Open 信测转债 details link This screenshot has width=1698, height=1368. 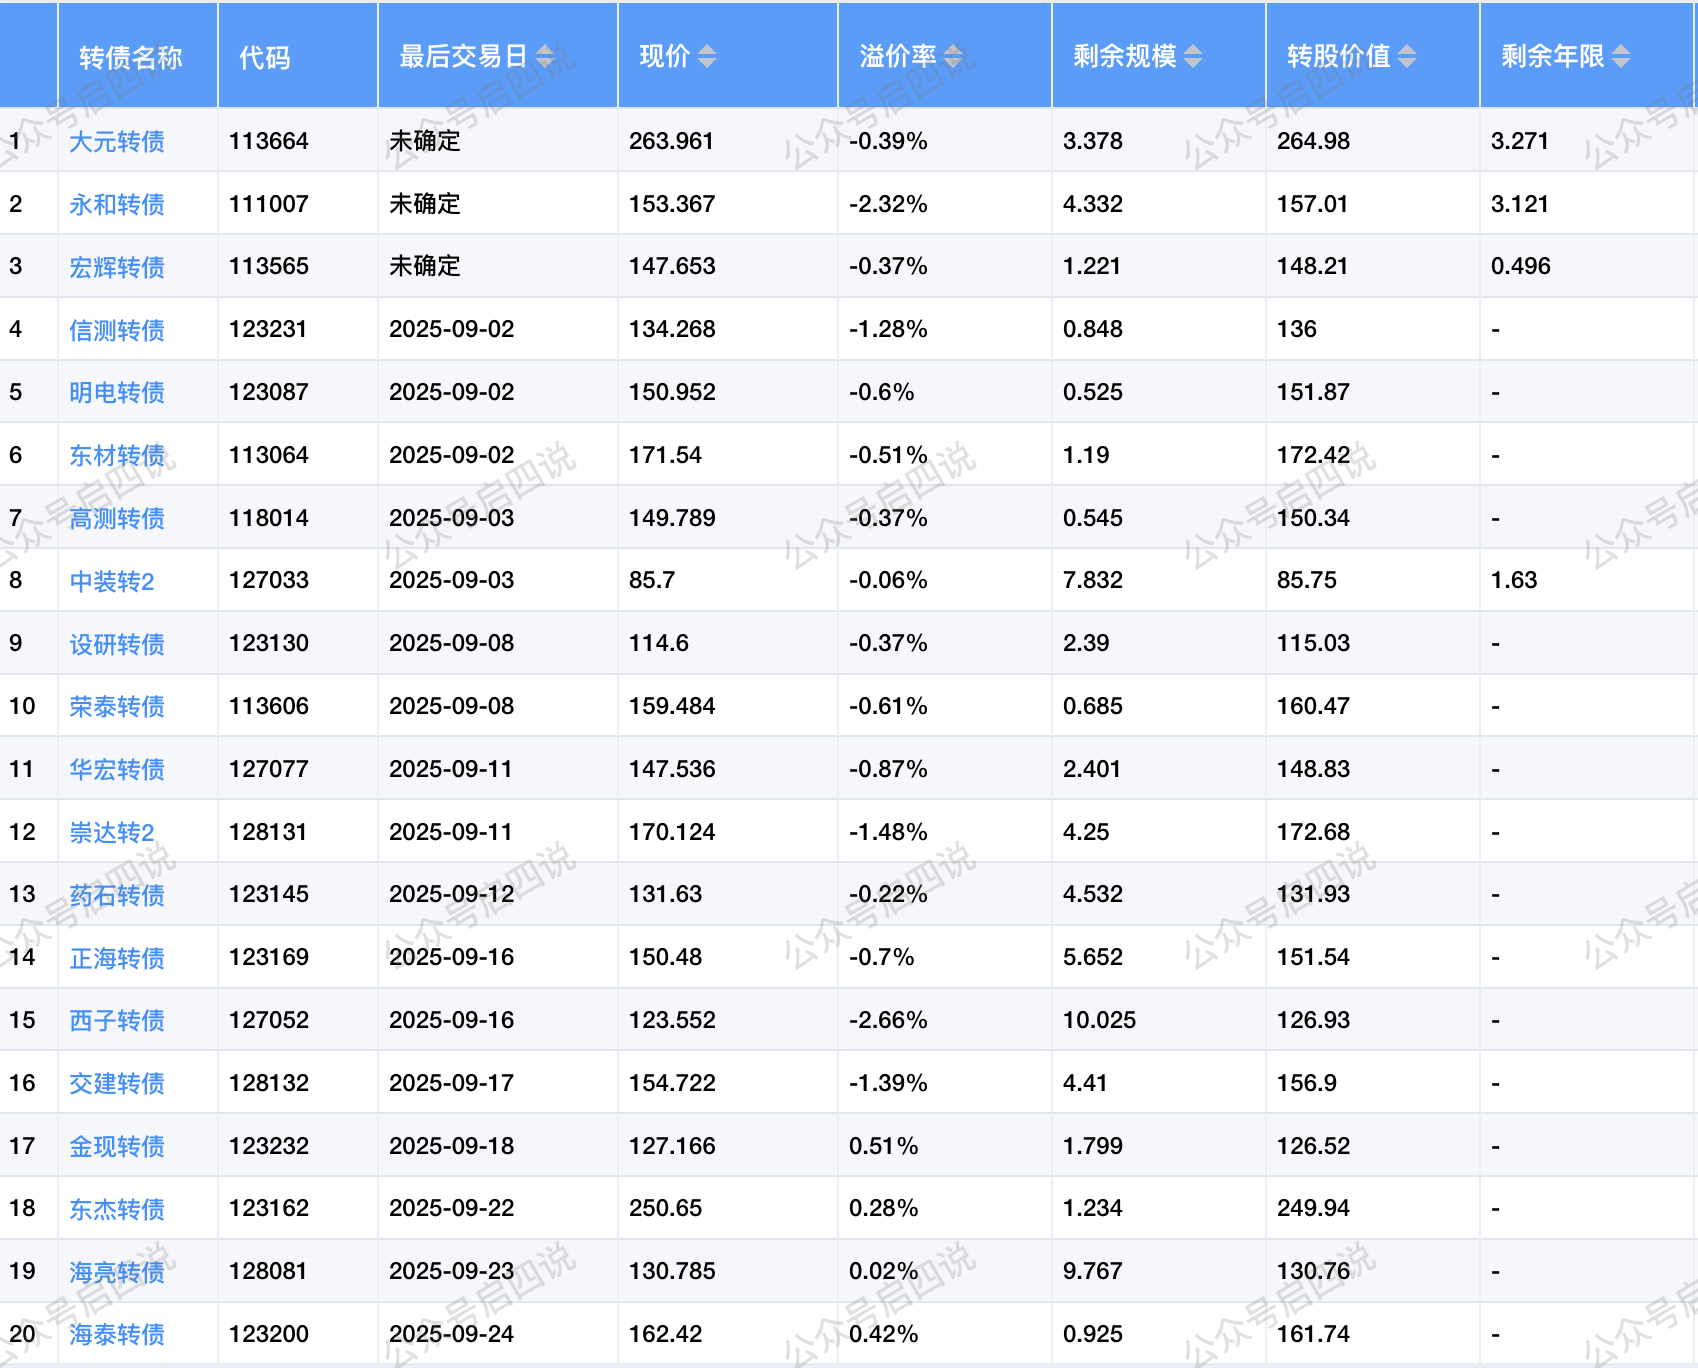point(117,330)
